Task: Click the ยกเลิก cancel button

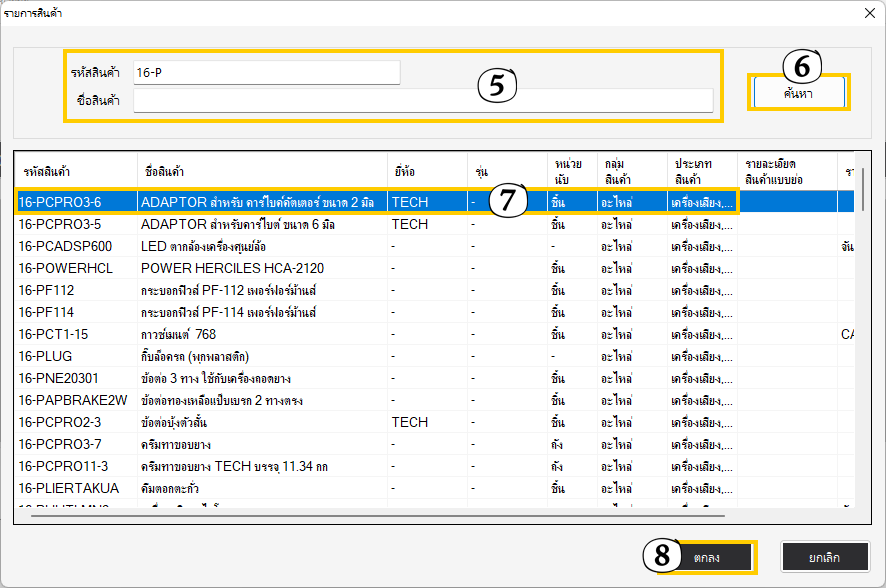Action: pos(824,556)
